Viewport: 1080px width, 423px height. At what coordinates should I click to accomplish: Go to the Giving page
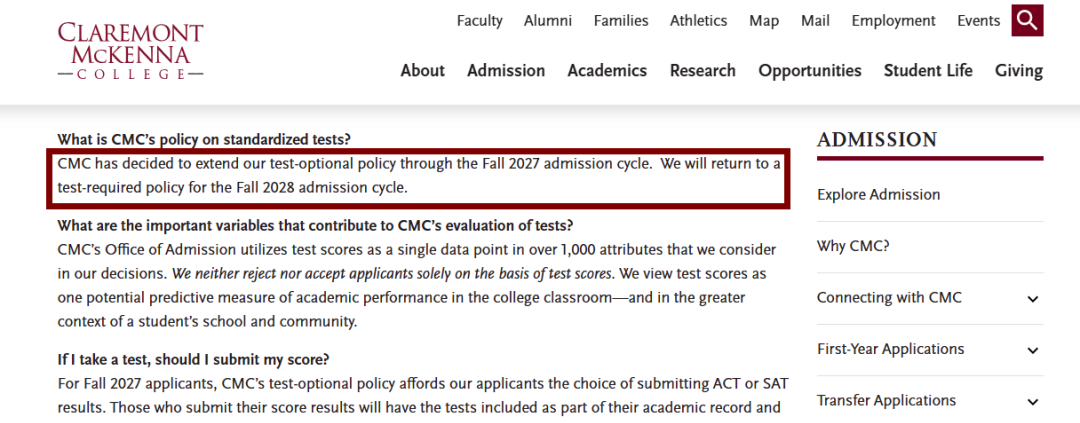[x=1019, y=71]
